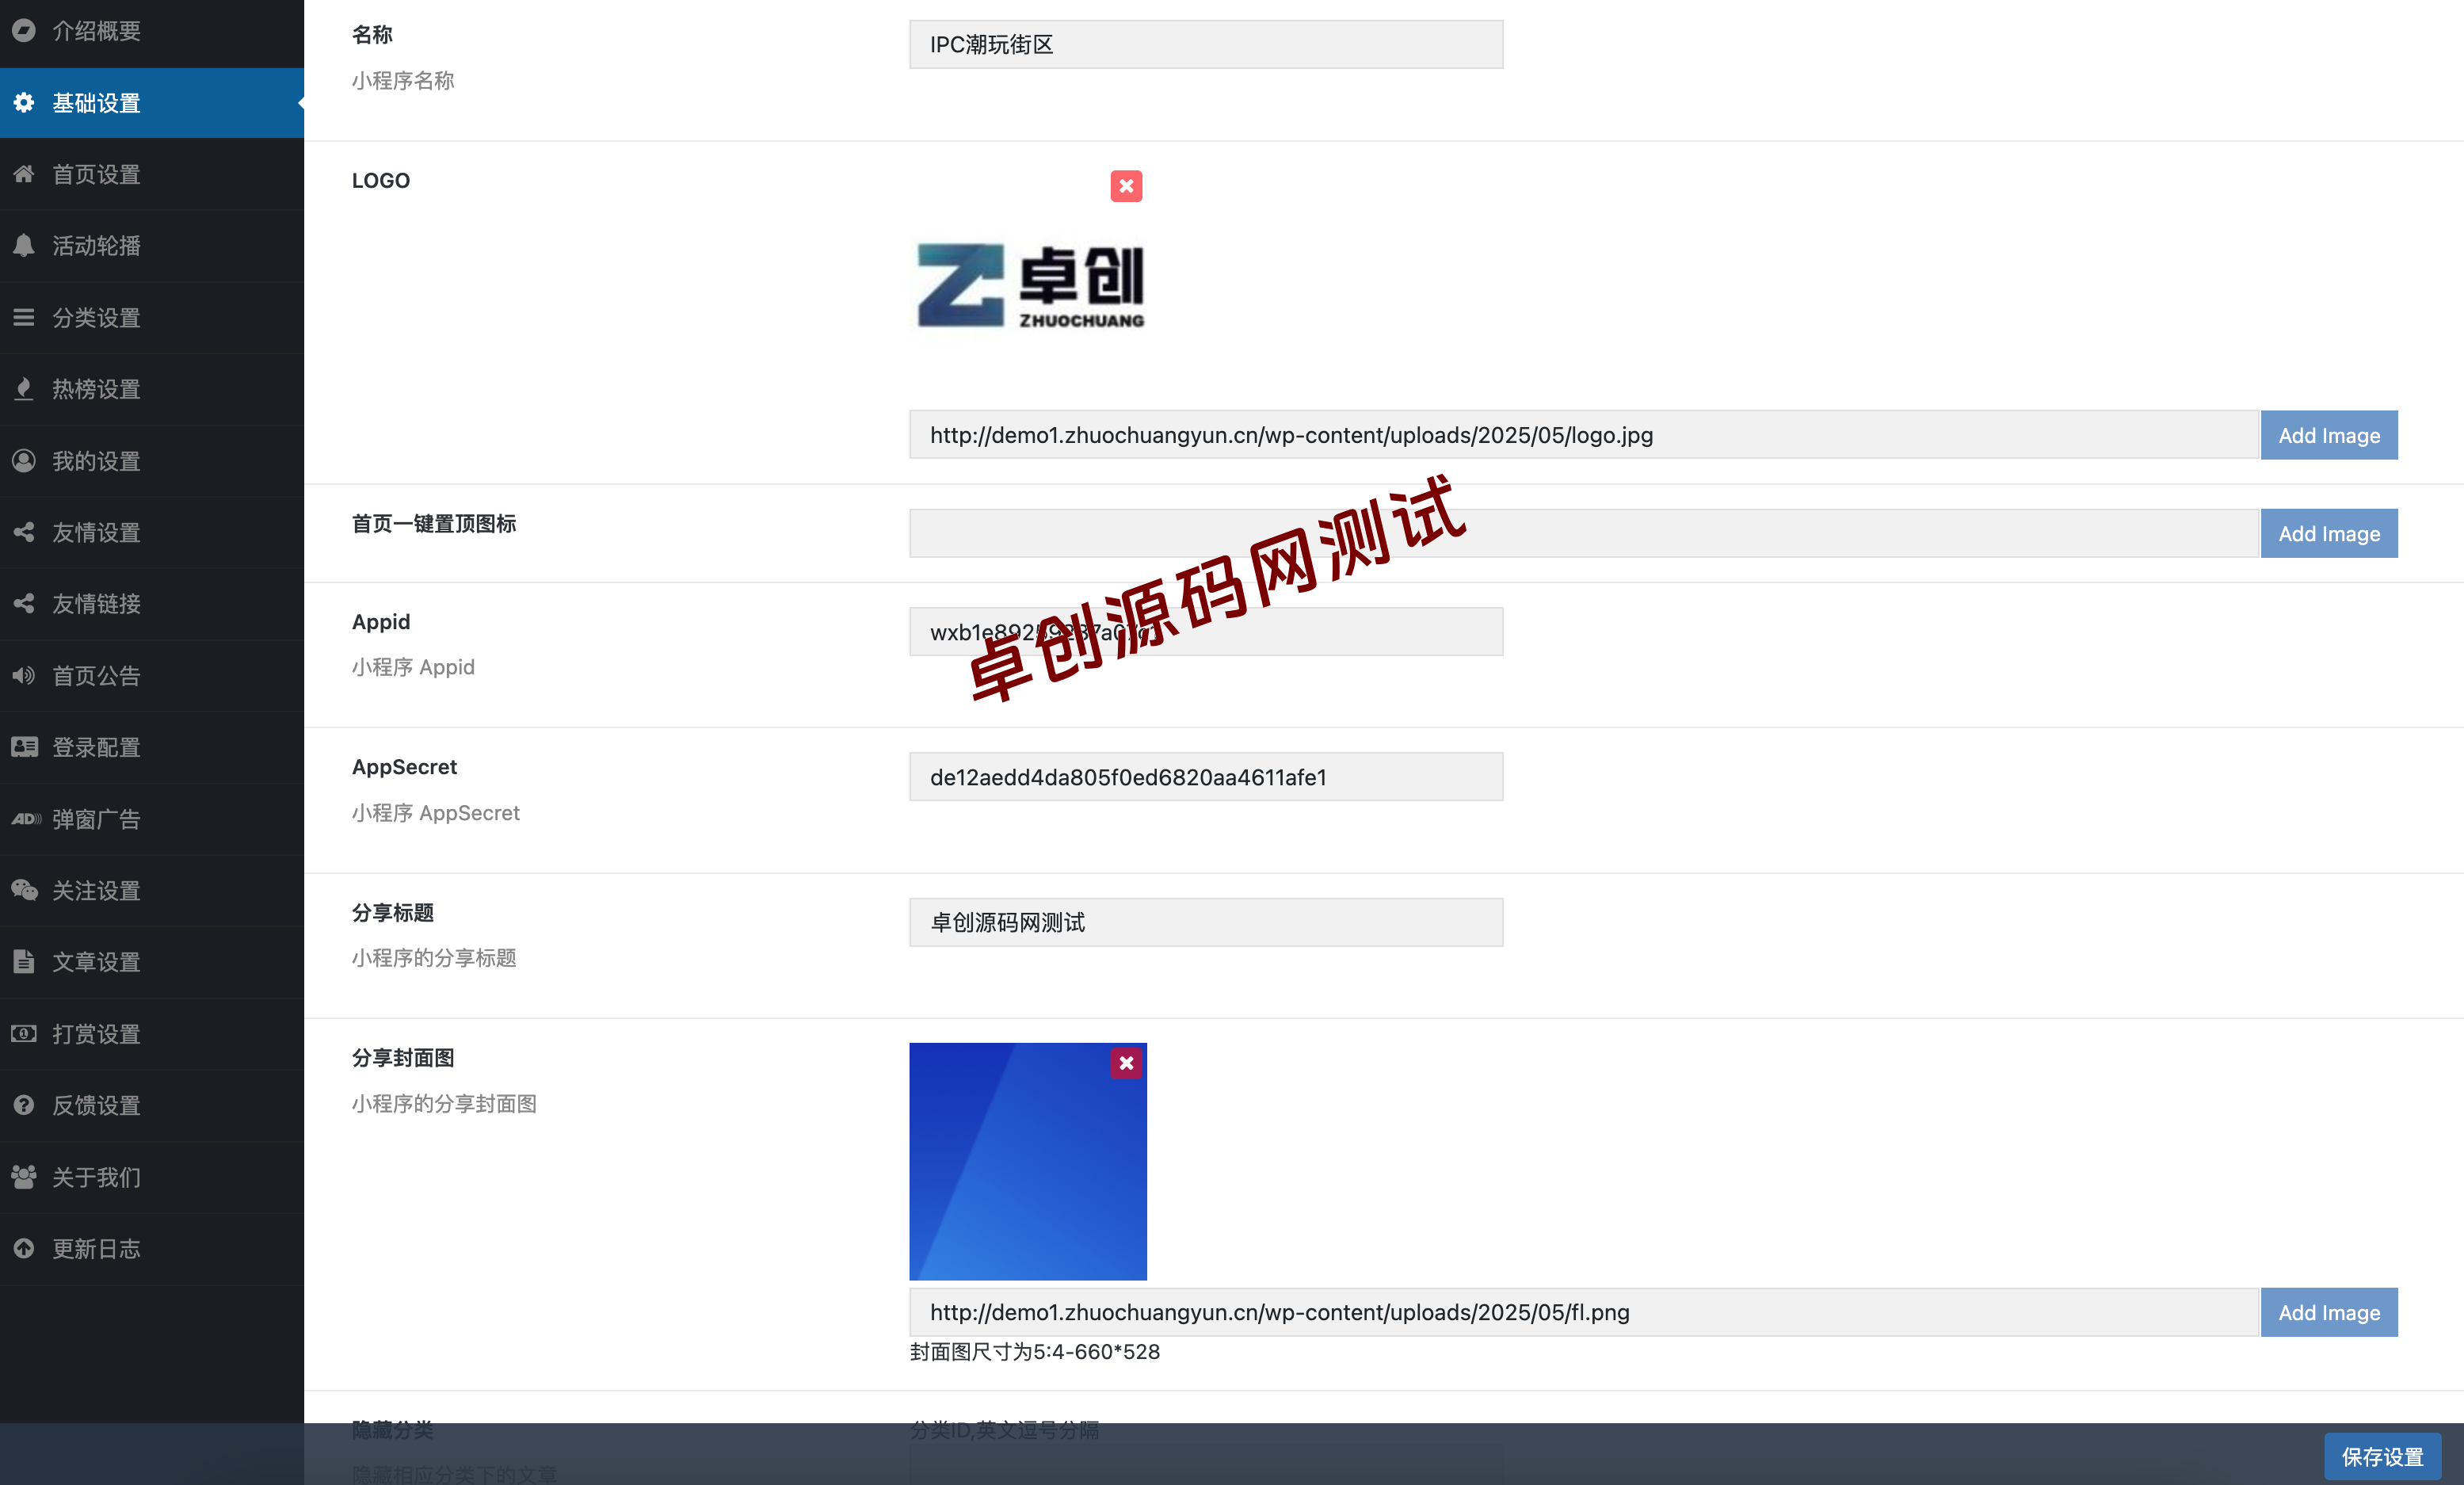Click the 我的设置 user icon
Viewport: 2464px width, 1485px height.
click(24, 460)
